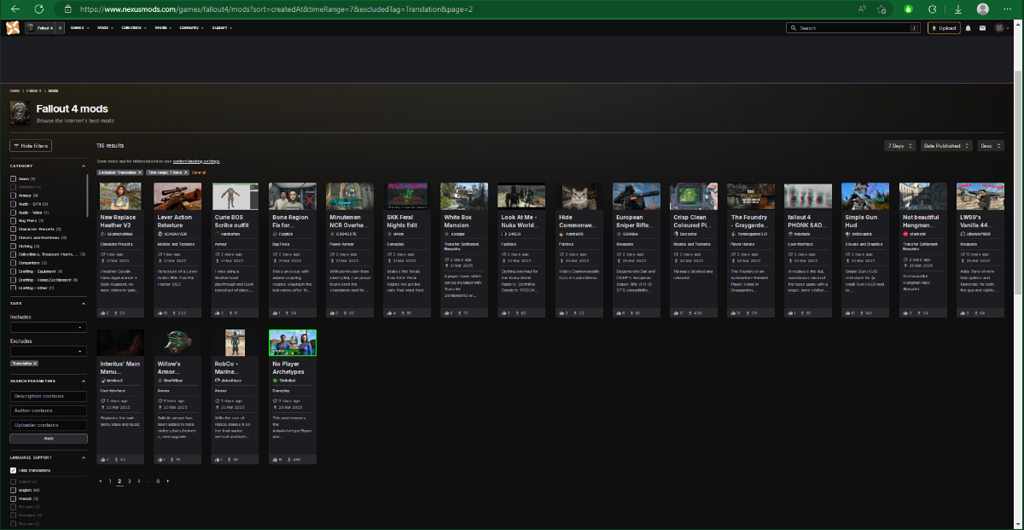This screenshot has width=1024, height=530.
Task: Uncheck Hide translations checkbox
Action: pyautogui.click(x=13, y=471)
